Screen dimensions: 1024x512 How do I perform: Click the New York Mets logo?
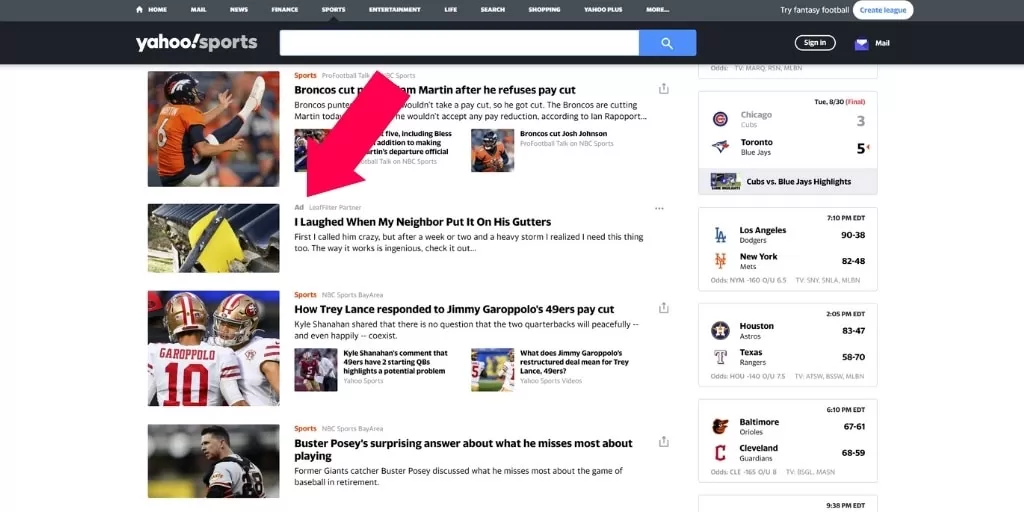[x=720, y=261]
